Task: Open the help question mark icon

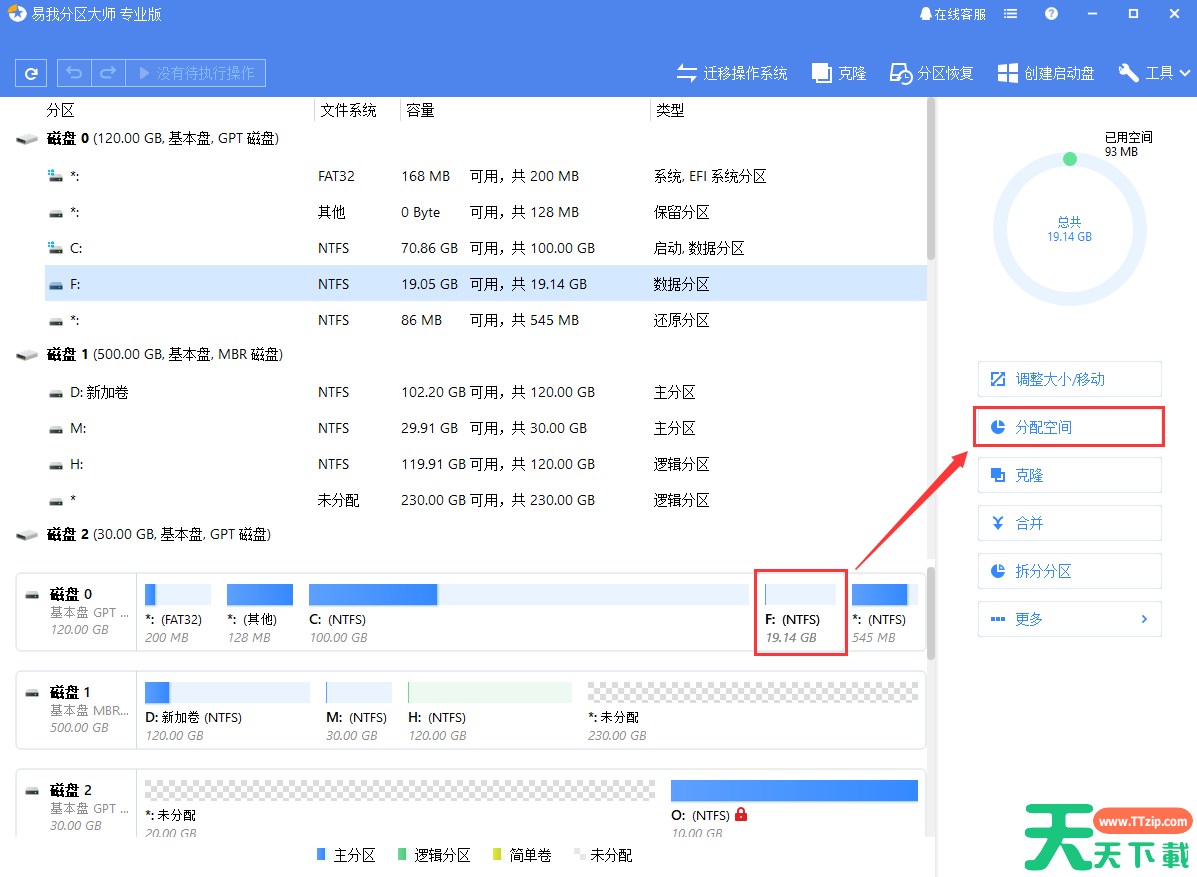Action: click(1051, 14)
